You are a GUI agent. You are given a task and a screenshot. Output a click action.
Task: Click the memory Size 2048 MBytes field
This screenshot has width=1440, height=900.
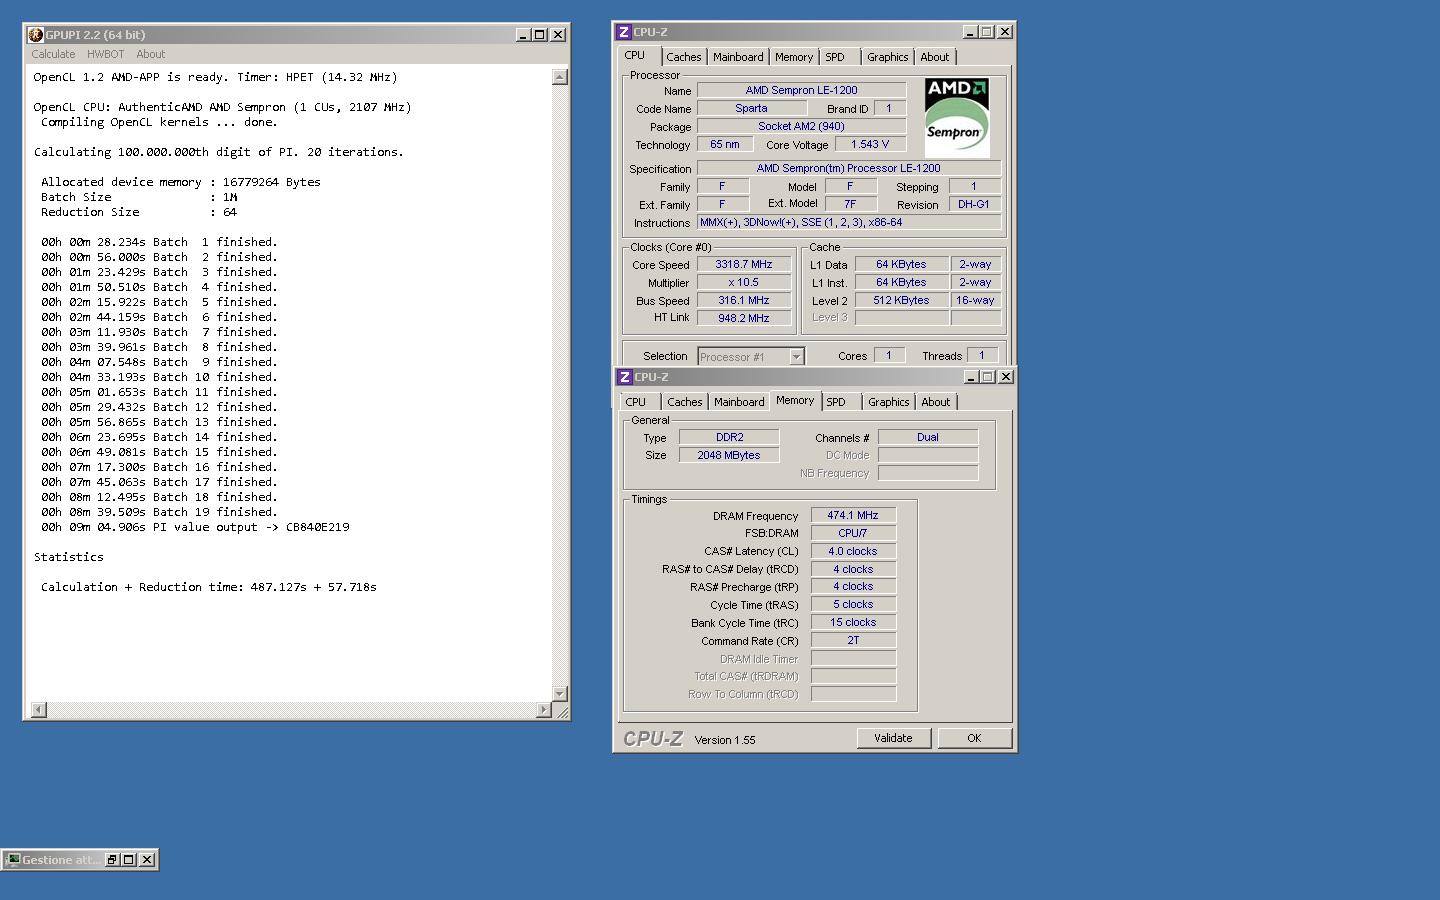[729, 456]
